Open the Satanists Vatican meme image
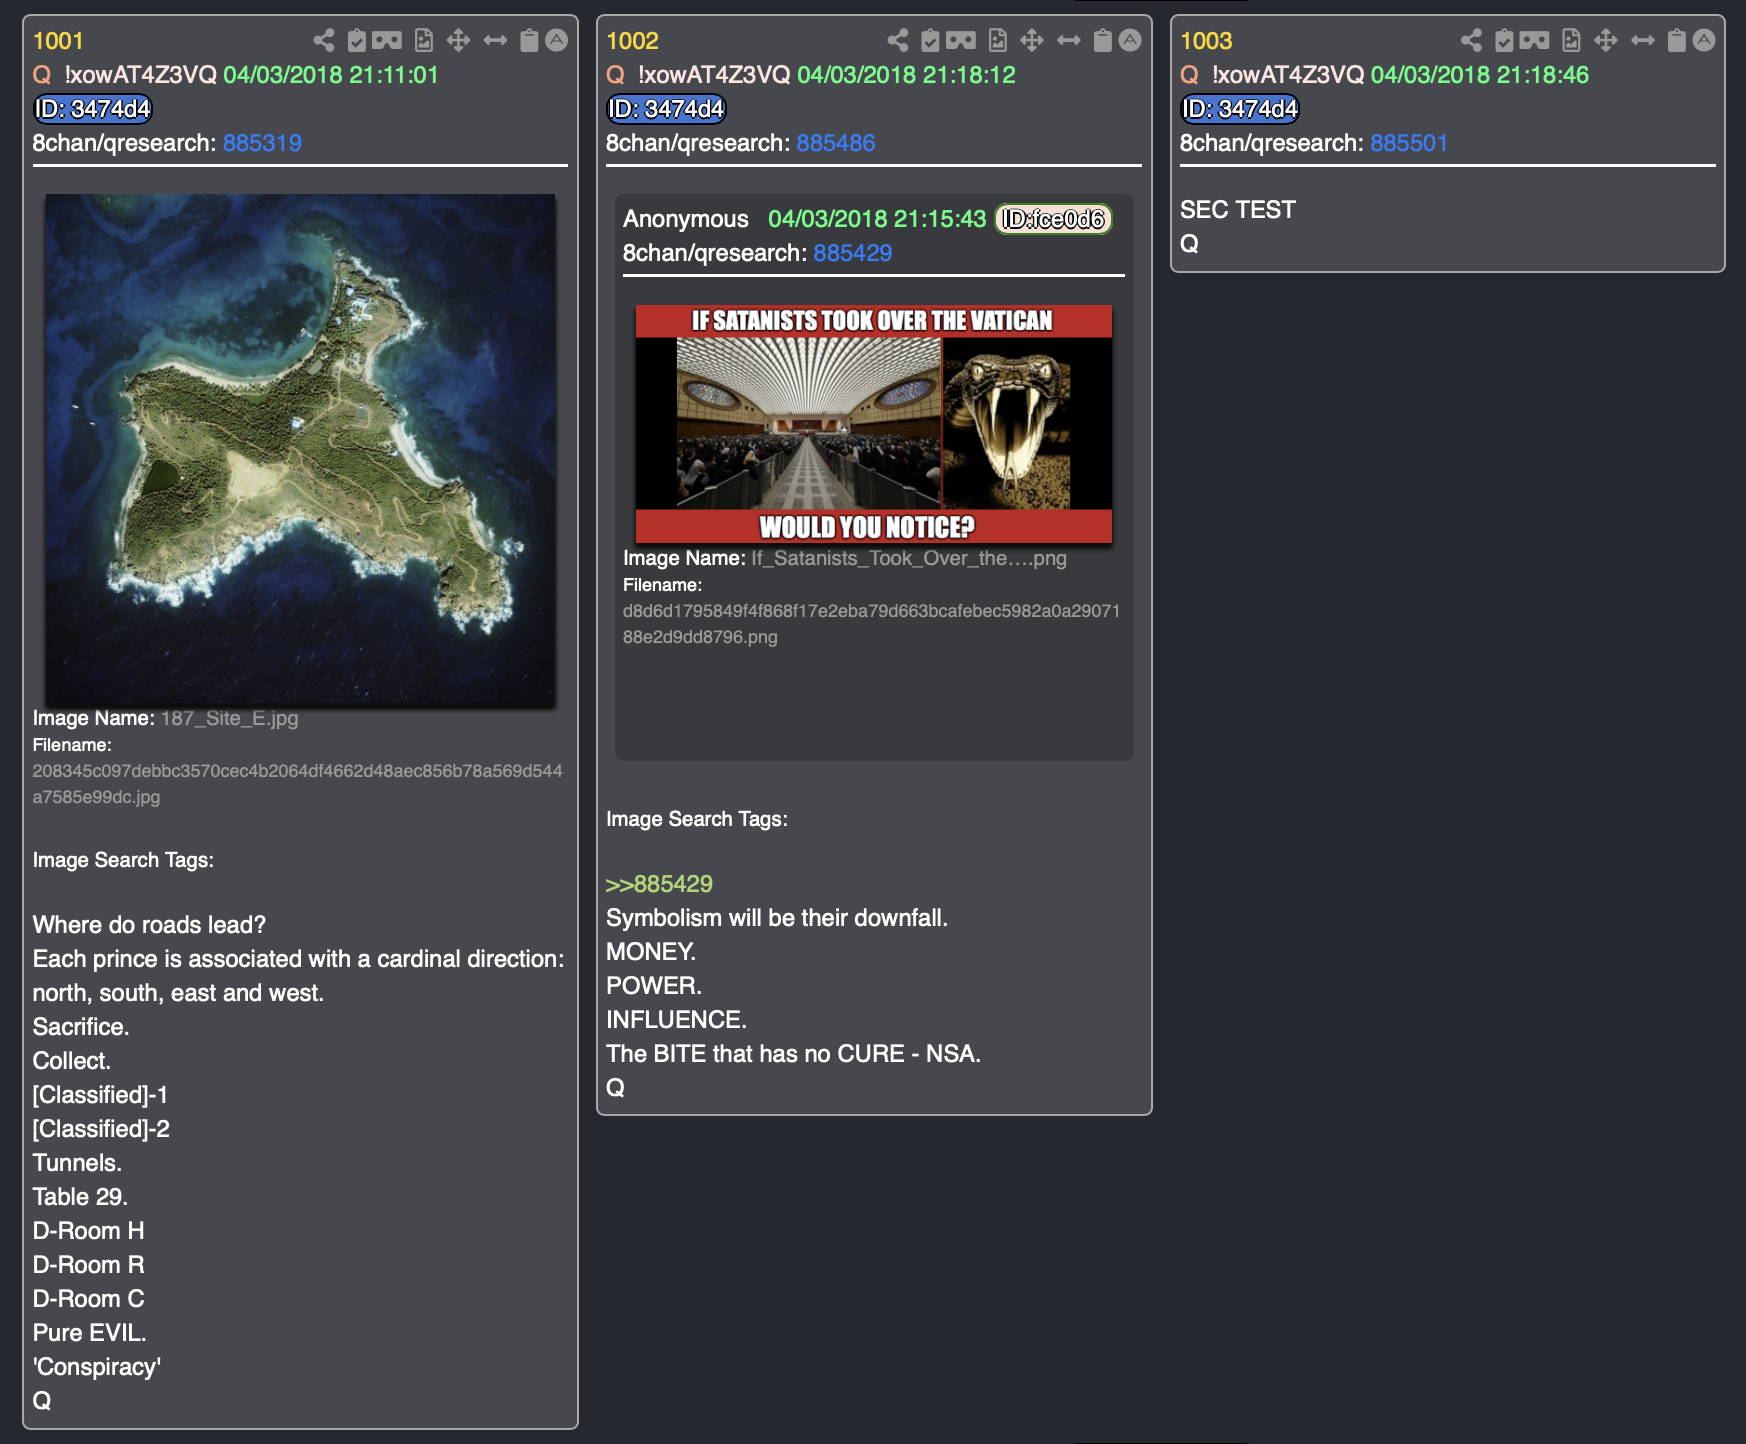Screen dimensions: 1746x1444 click(874, 424)
